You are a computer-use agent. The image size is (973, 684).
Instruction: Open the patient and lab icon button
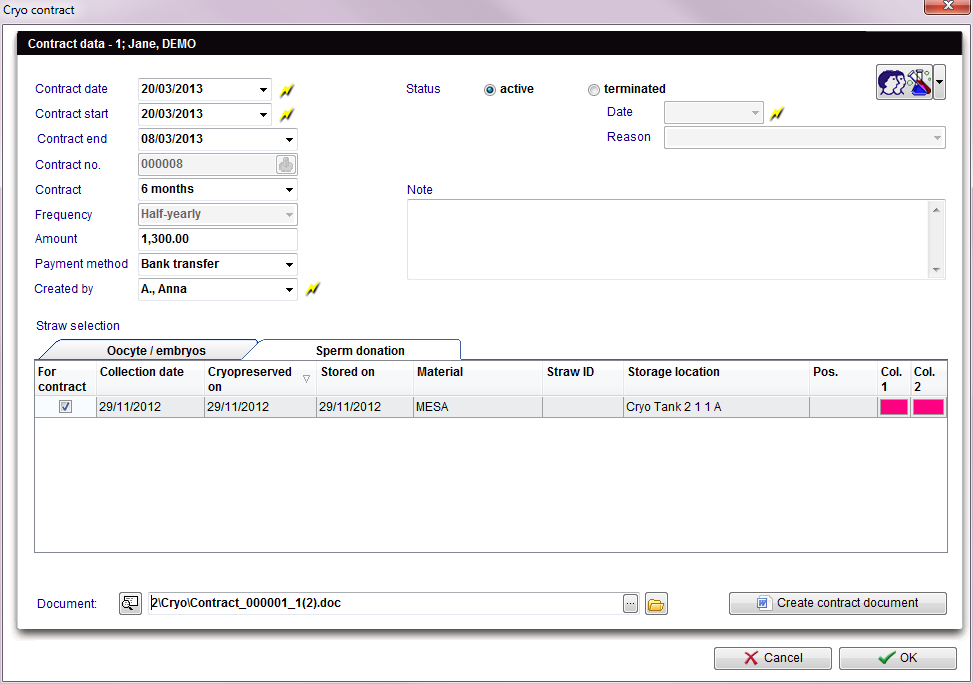(x=905, y=82)
